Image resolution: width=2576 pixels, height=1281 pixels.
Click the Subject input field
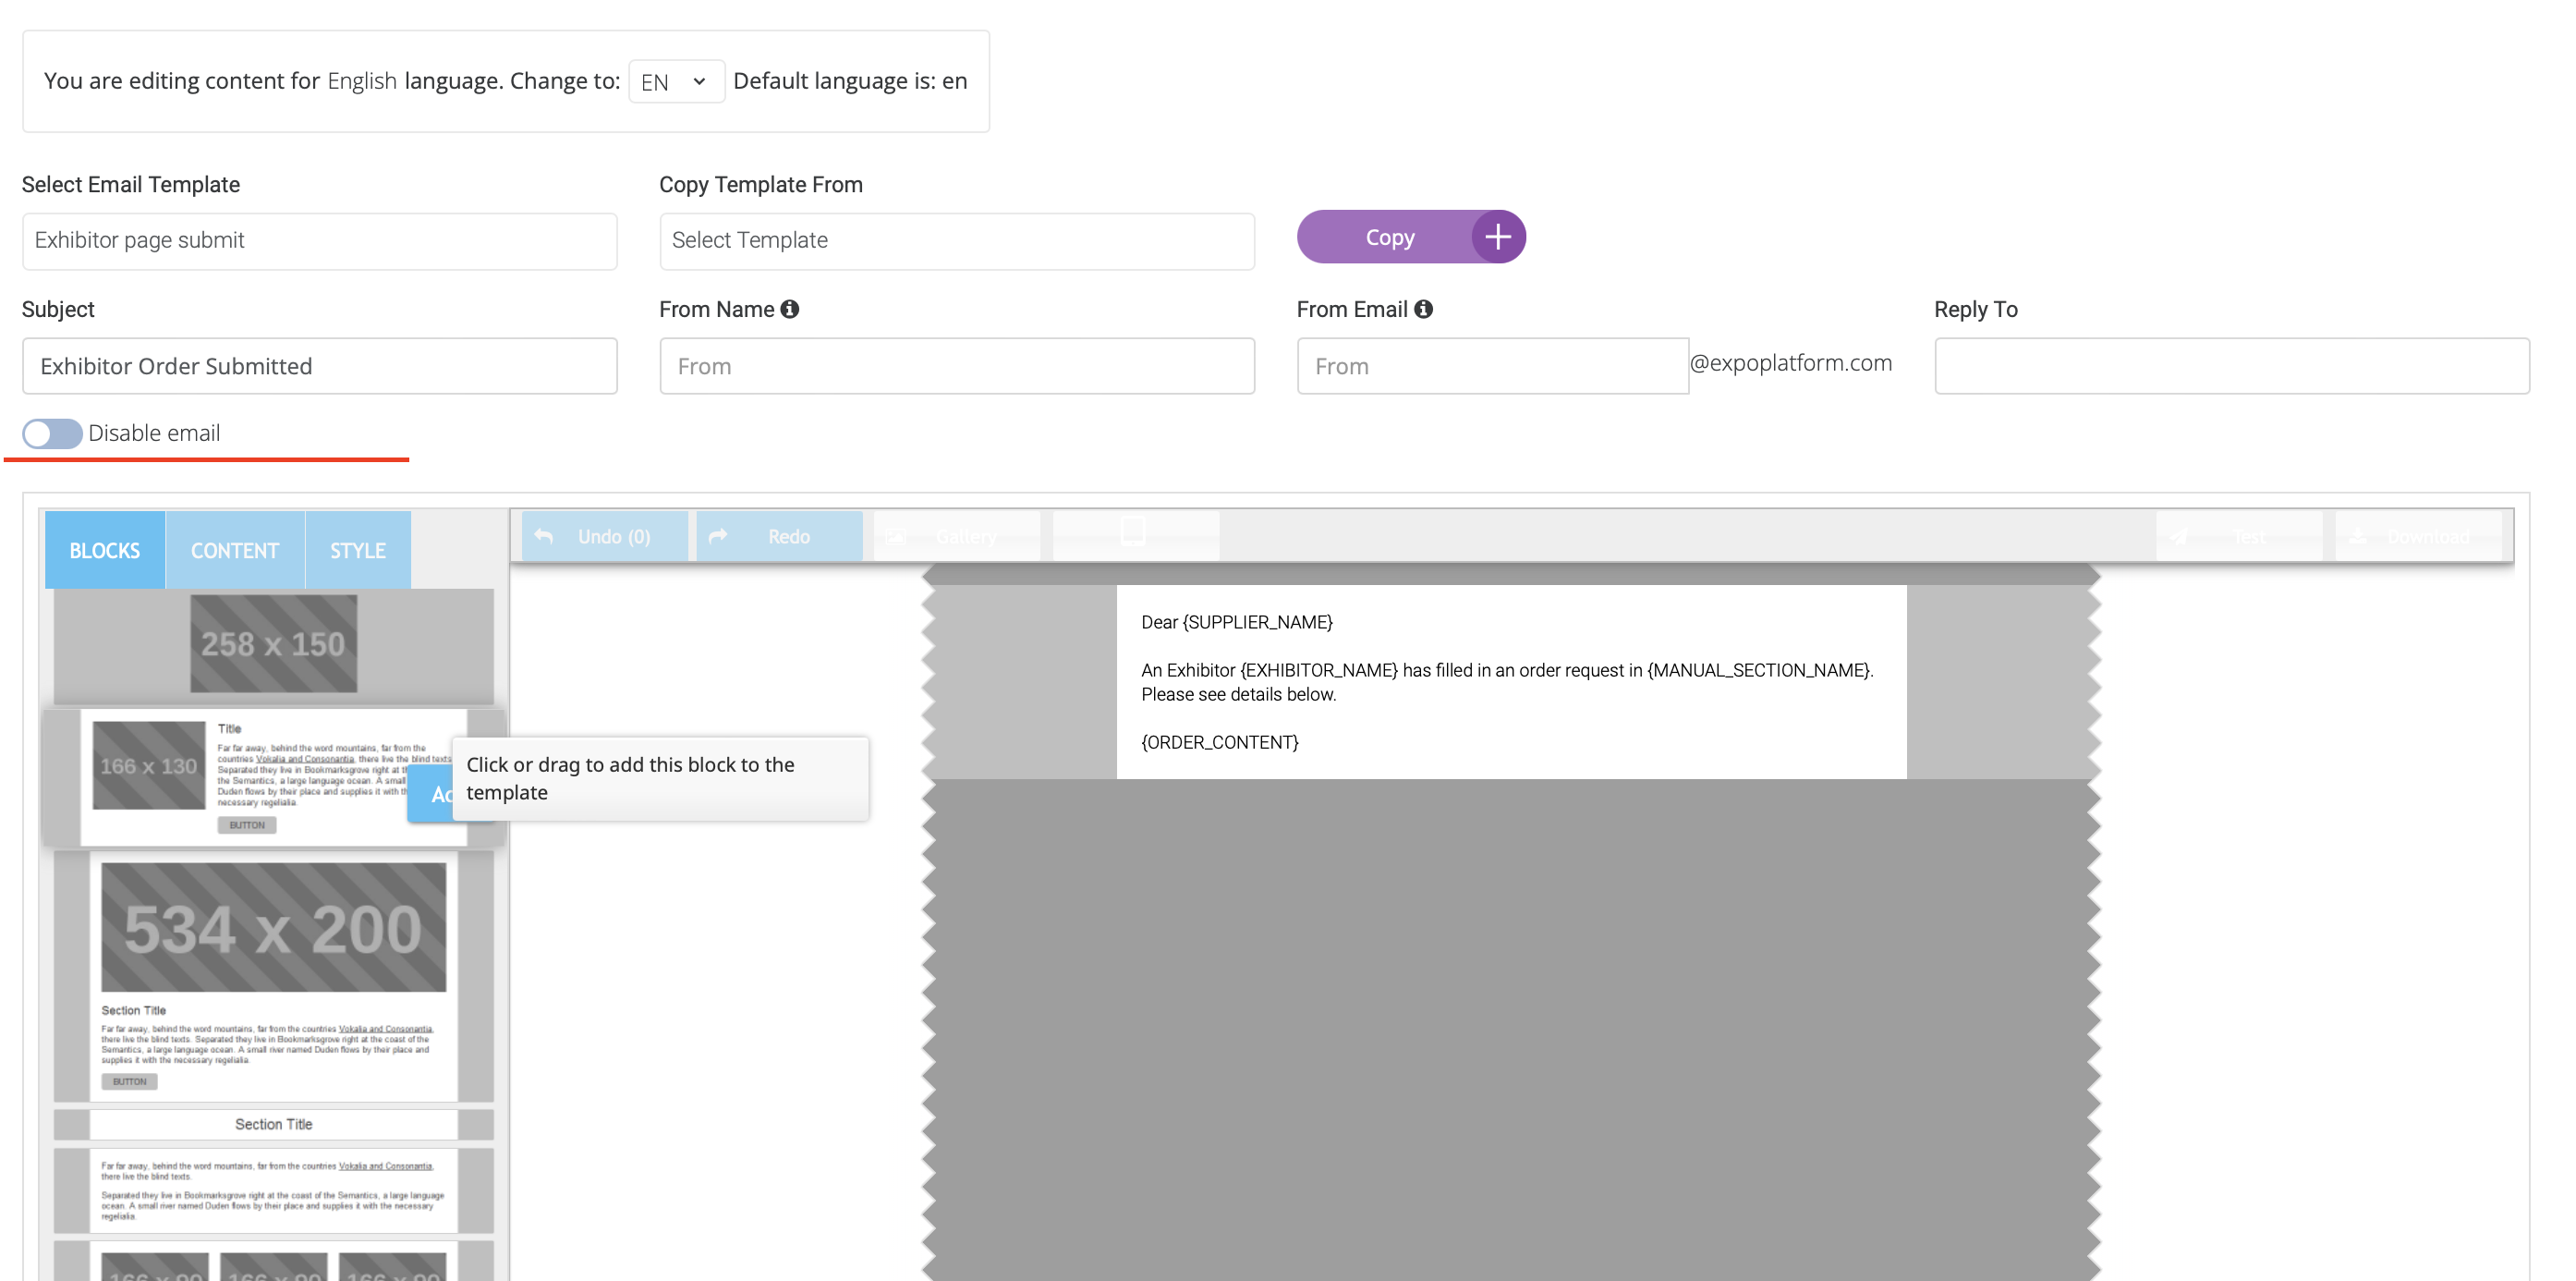click(x=319, y=367)
